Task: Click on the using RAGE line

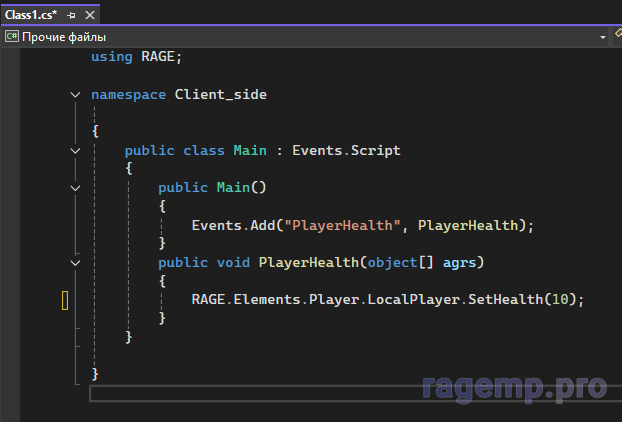Action: tap(137, 57)
